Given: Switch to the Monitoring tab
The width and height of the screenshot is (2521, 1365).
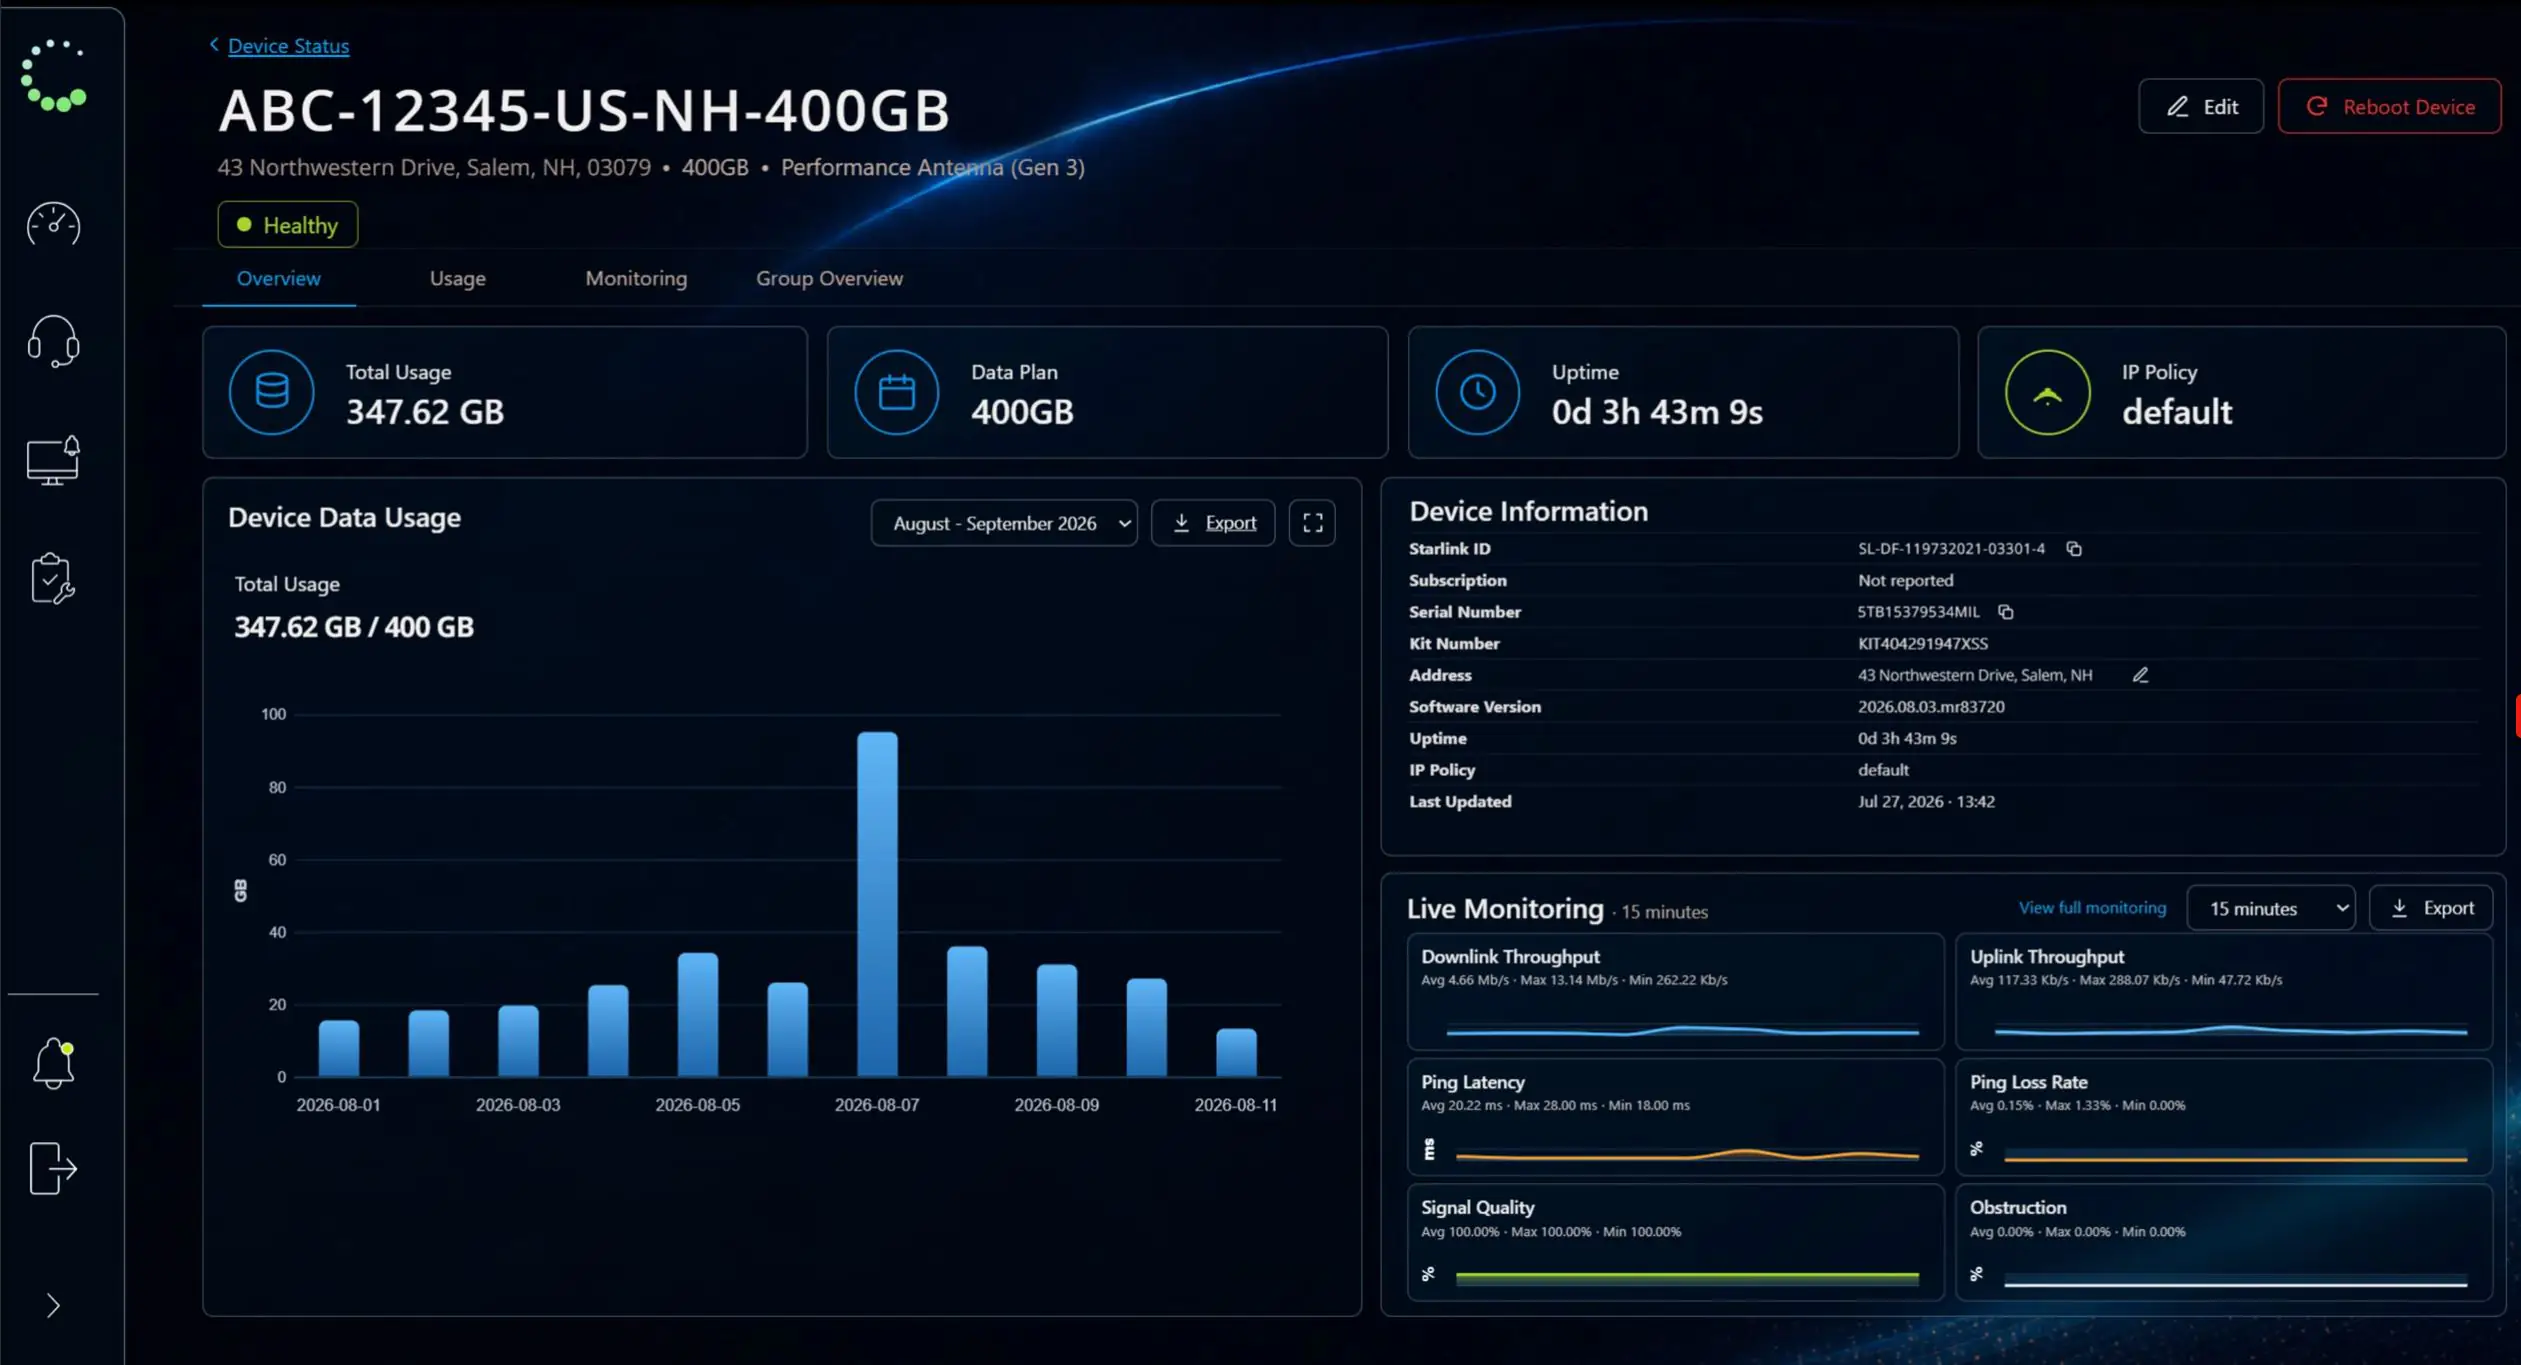Looking at the screenshot, I should pos(636,279).
